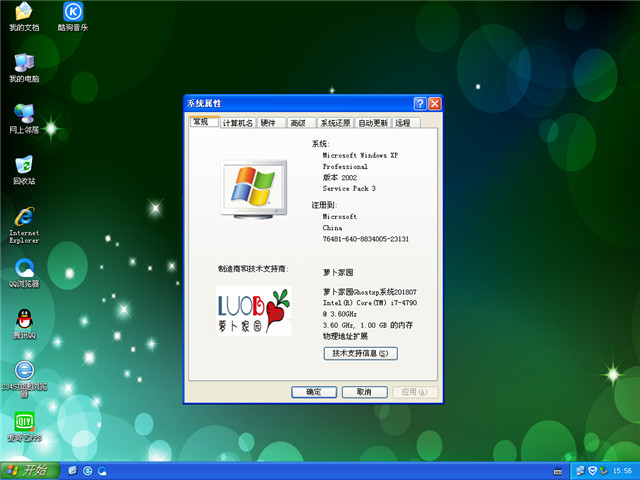Select the QQ浏览器 desktop icon

pos(24,273)
